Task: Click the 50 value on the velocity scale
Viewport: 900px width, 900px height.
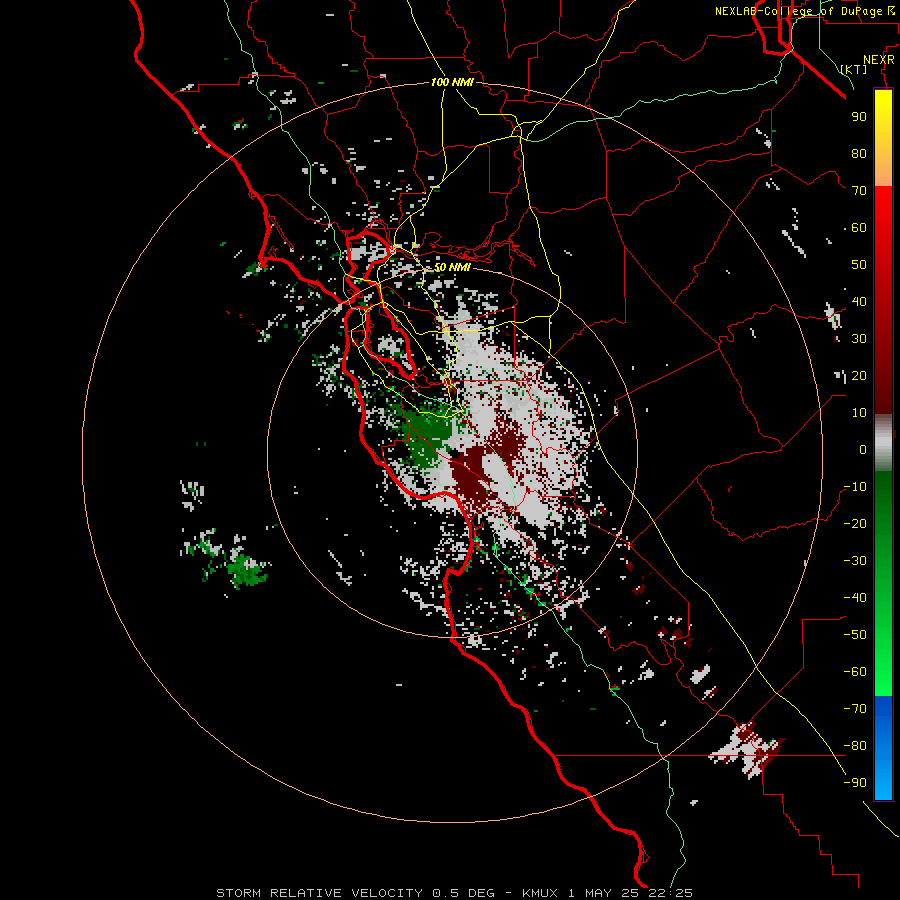Action: [x=859, y=265]
